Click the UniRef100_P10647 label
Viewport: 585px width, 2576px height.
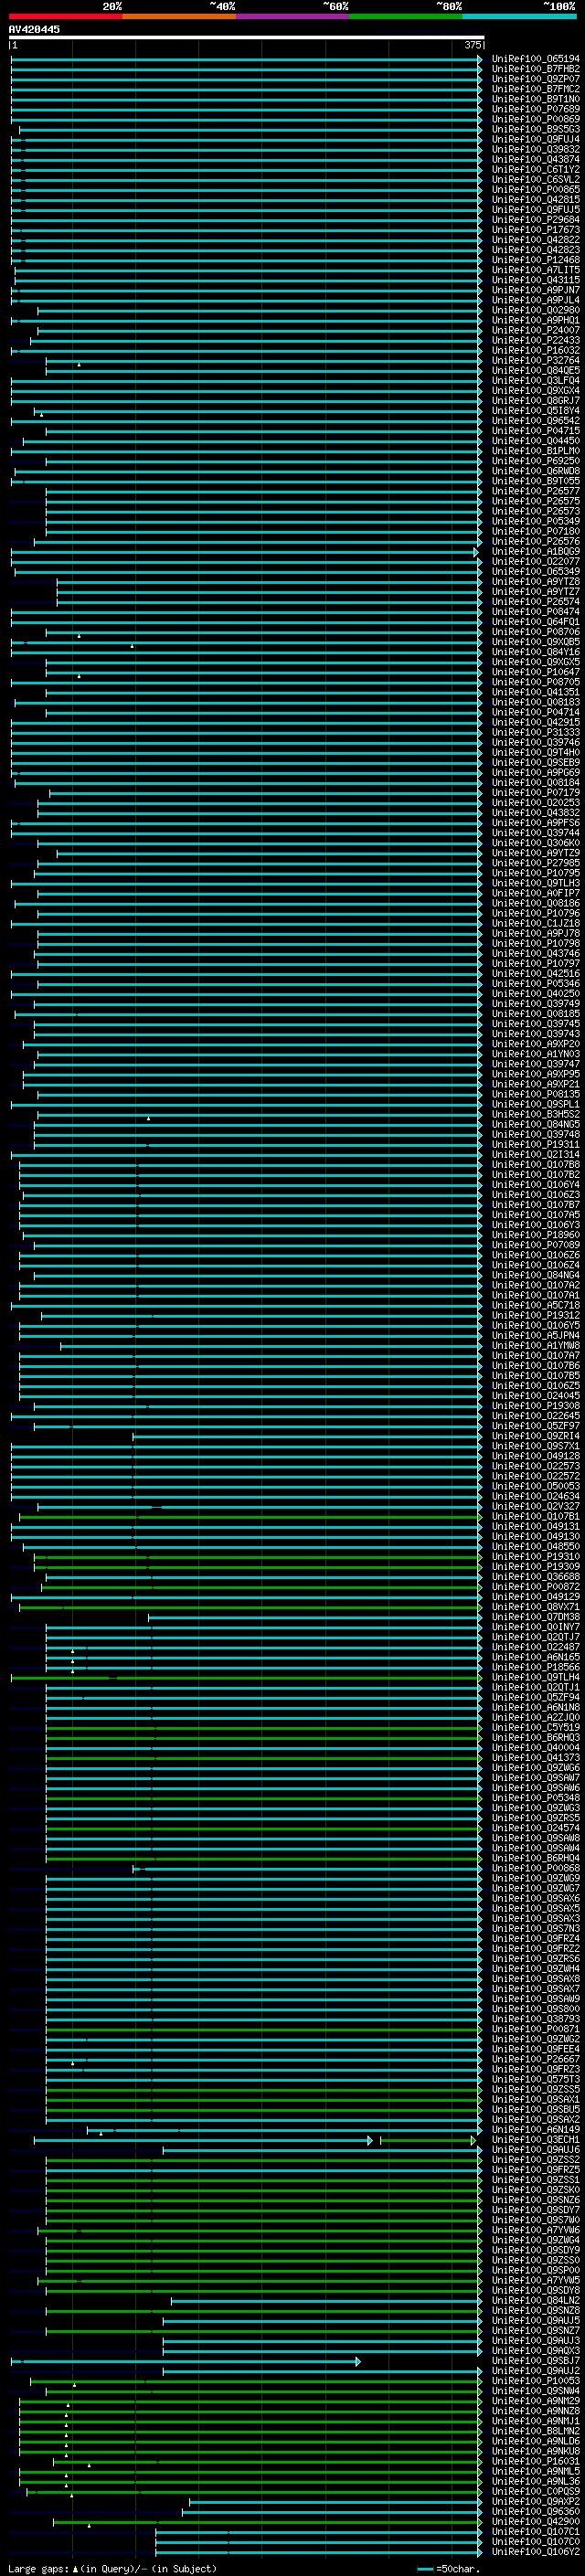pos(535,672)
